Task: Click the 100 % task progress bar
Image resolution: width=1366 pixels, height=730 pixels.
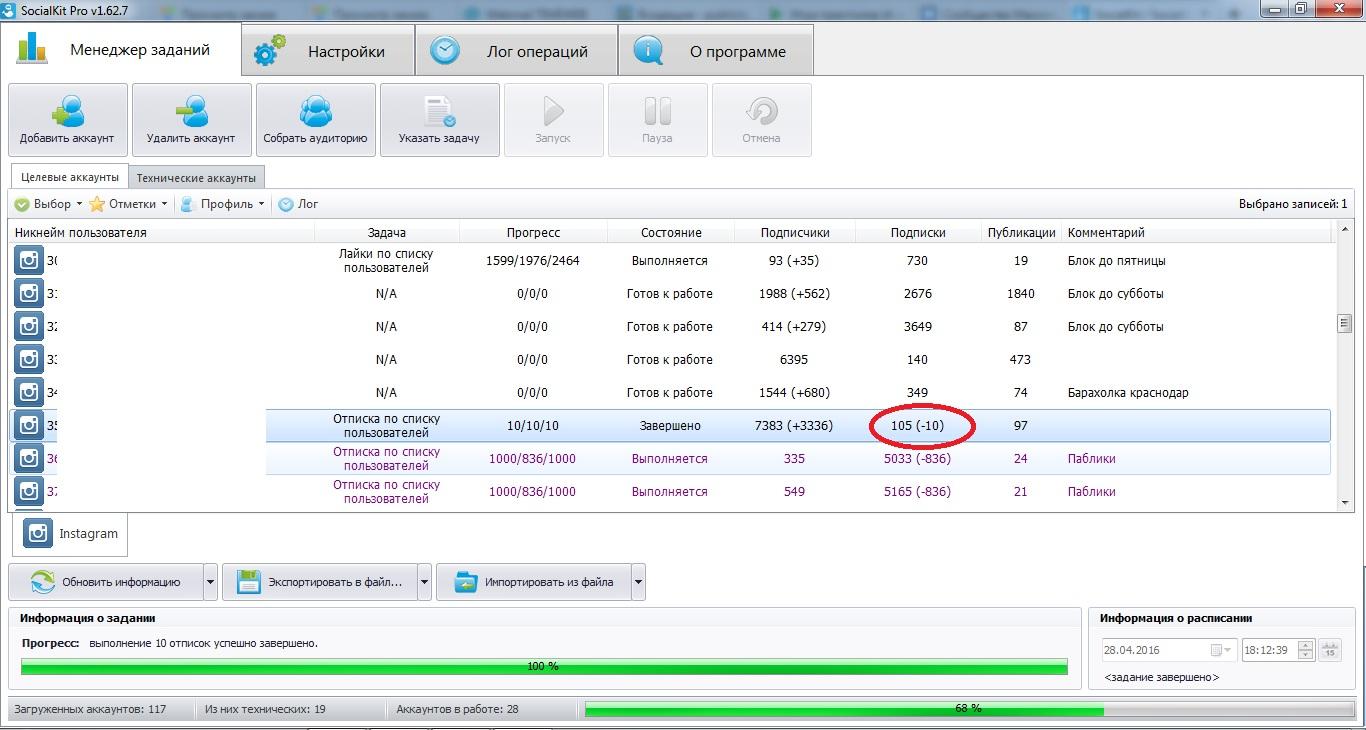Action: click(544, 666)
